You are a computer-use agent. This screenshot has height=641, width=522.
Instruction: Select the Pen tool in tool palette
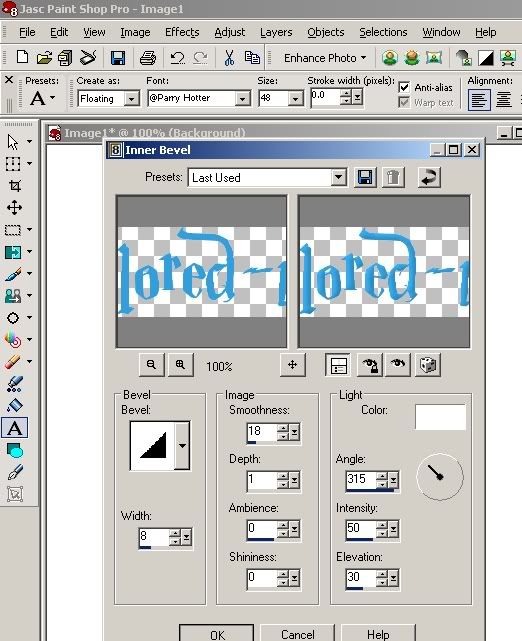click(x=15, y=472)
